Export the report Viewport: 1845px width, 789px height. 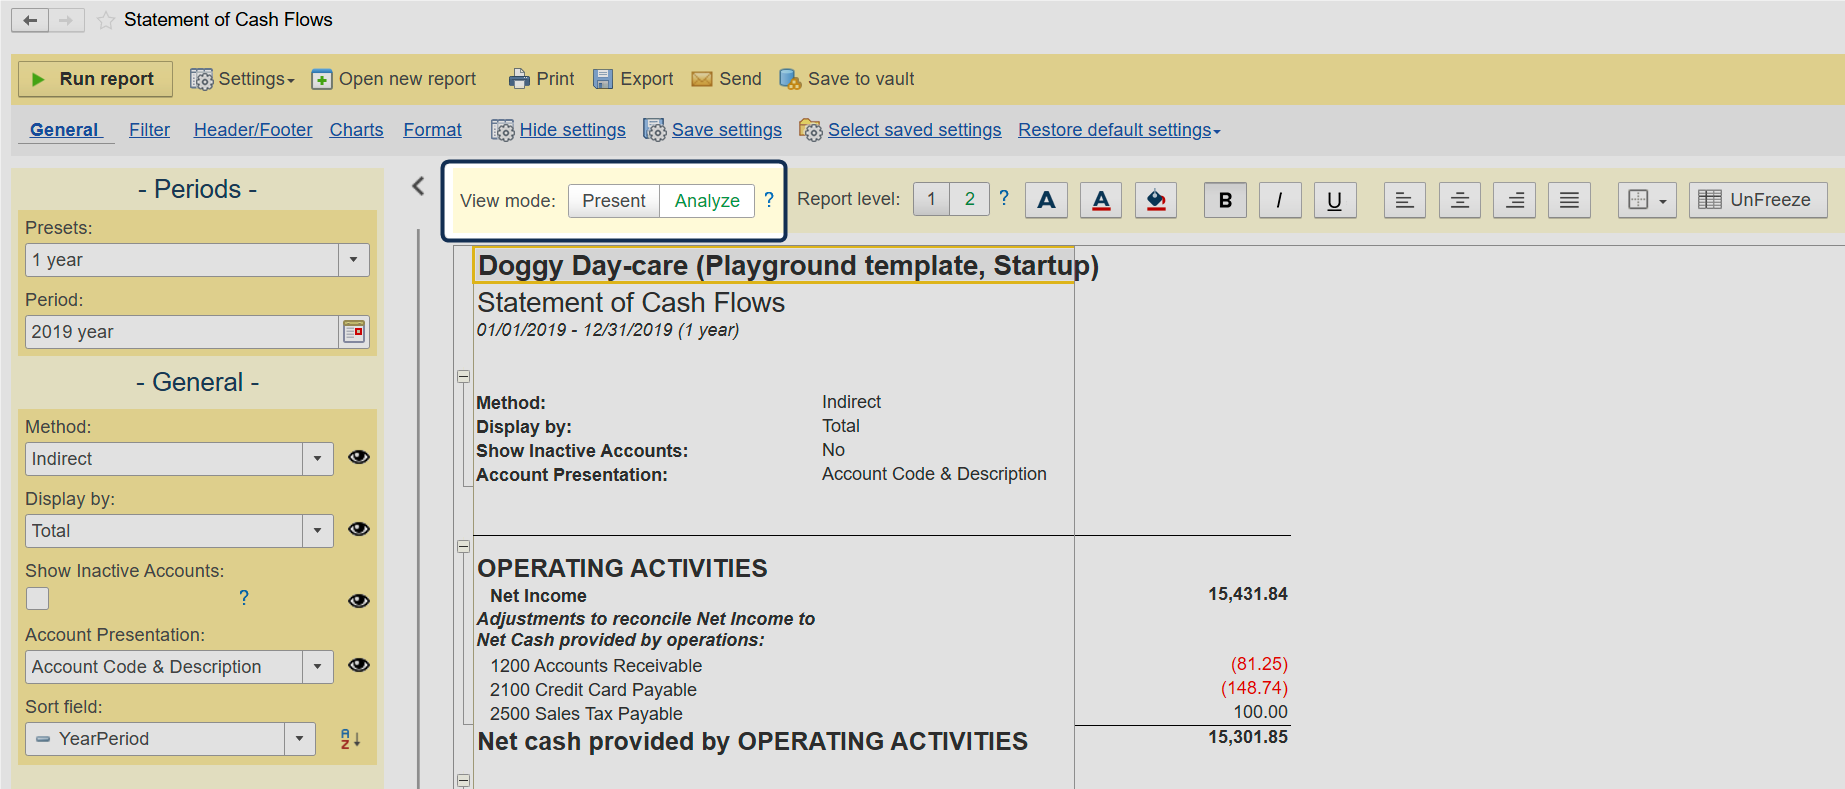point(633,79)
